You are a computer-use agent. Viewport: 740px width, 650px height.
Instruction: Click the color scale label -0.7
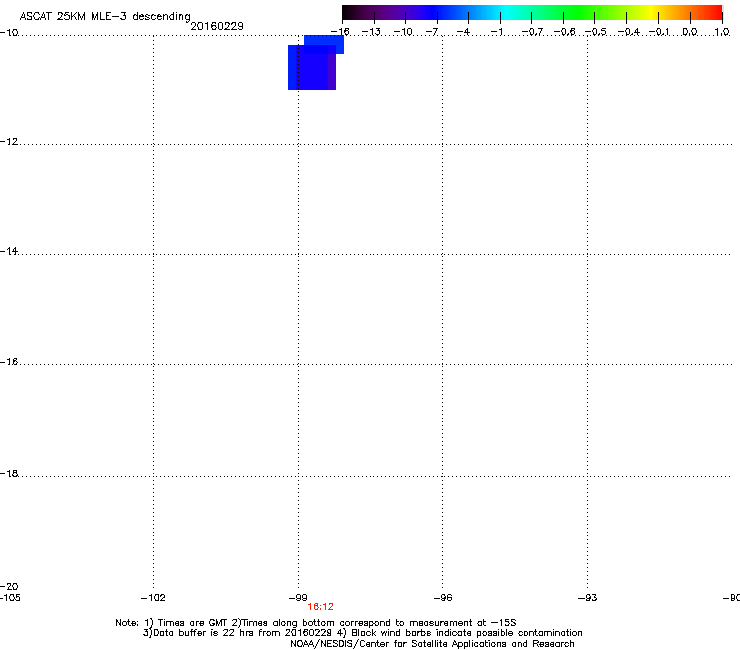pyautogui.click(x=532, y=32)
